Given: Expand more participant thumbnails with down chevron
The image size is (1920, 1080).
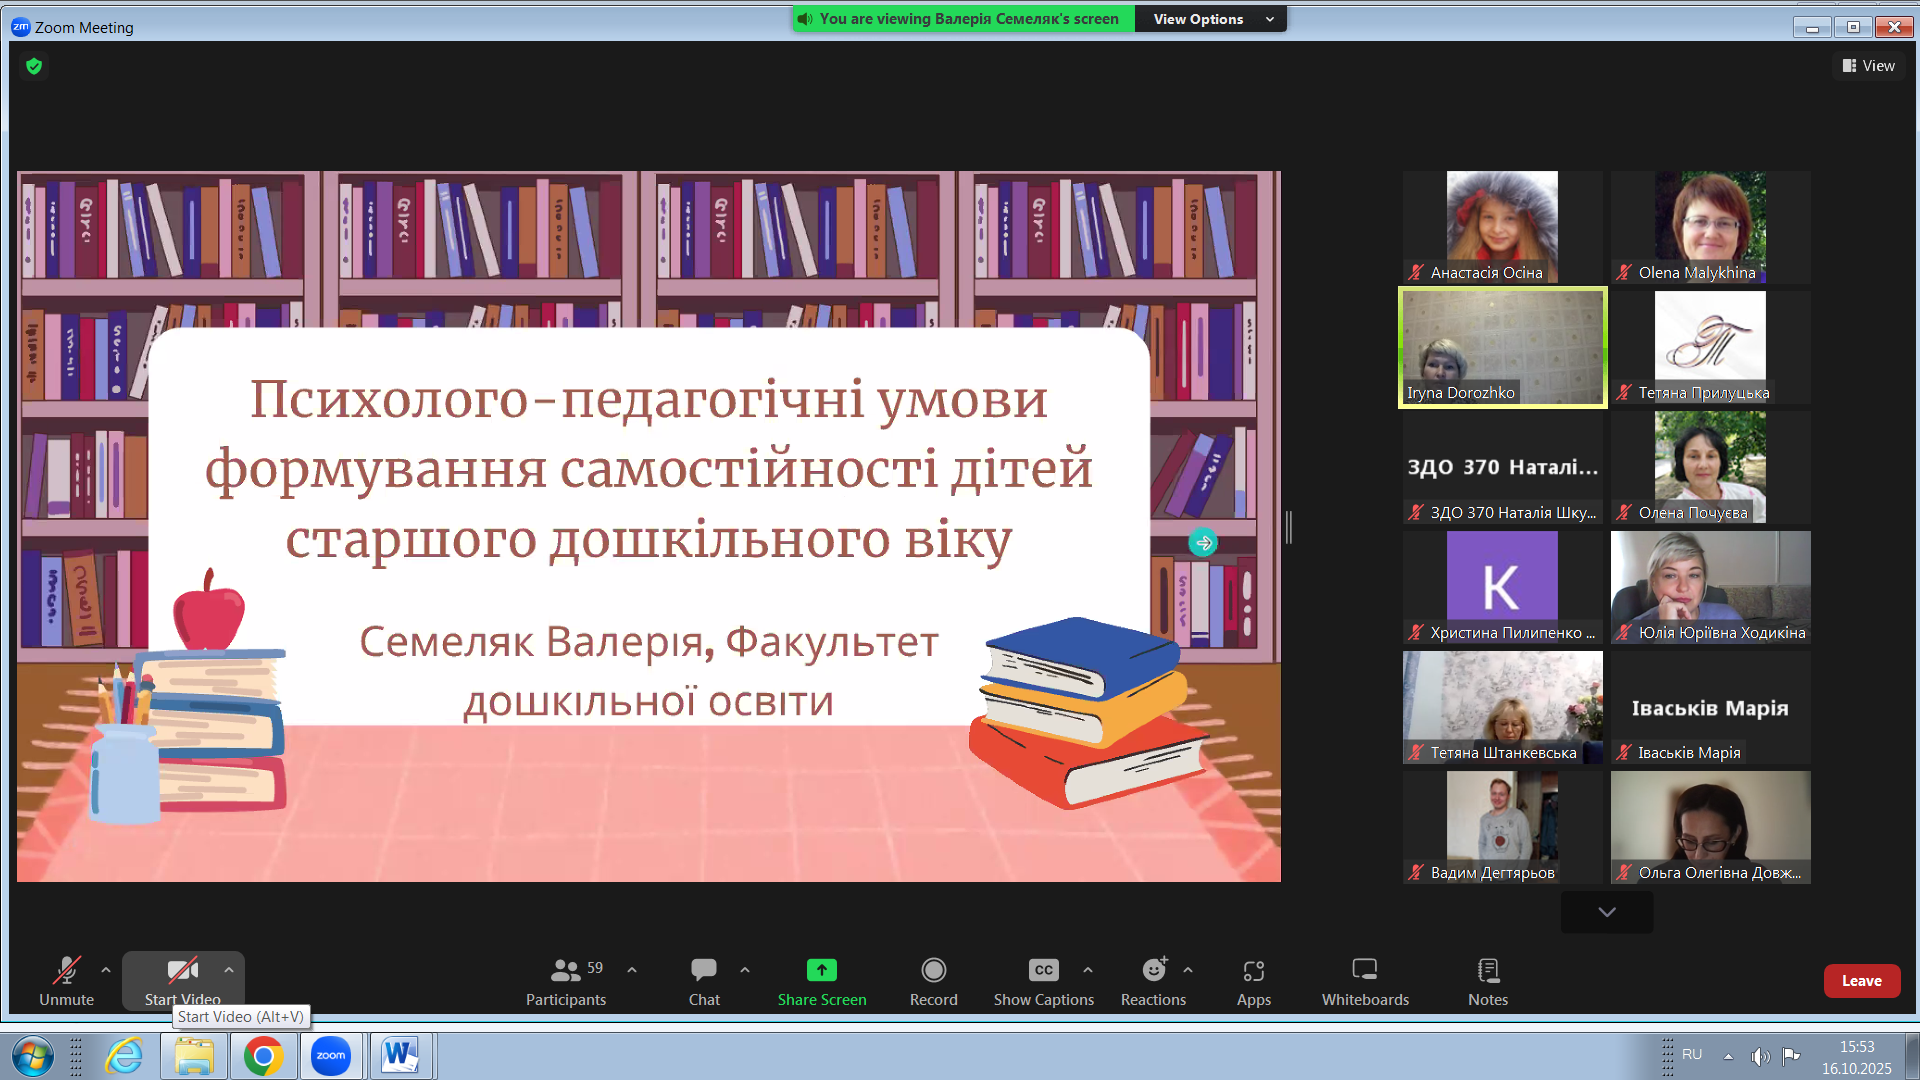Looking at the screenshot, I should coord(1607,912).
